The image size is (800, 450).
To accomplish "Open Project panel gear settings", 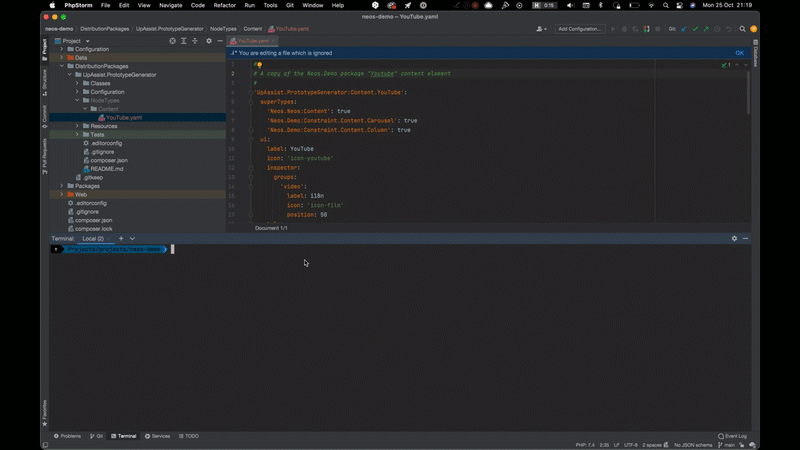I will pos(209,41).
